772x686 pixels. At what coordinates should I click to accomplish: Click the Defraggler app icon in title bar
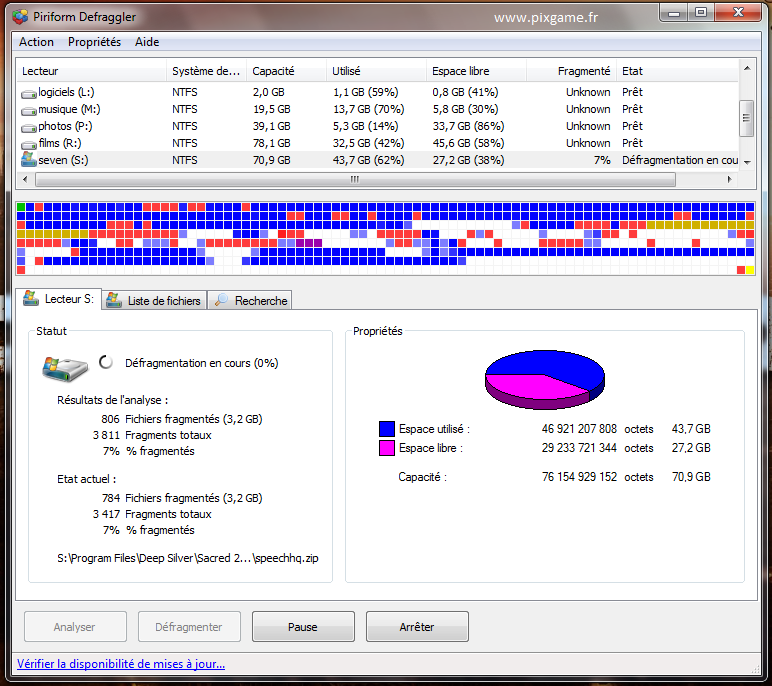[20, 17]
